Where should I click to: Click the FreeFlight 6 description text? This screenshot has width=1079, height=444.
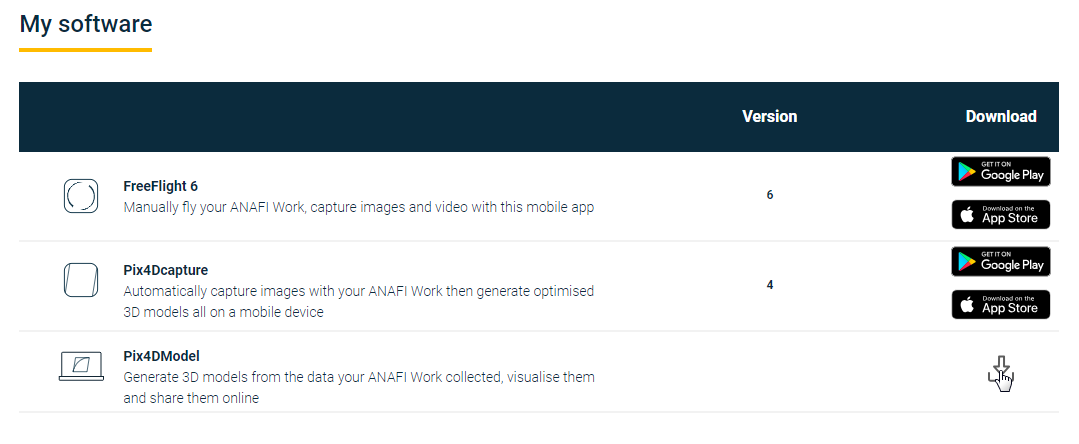[359, 207]
